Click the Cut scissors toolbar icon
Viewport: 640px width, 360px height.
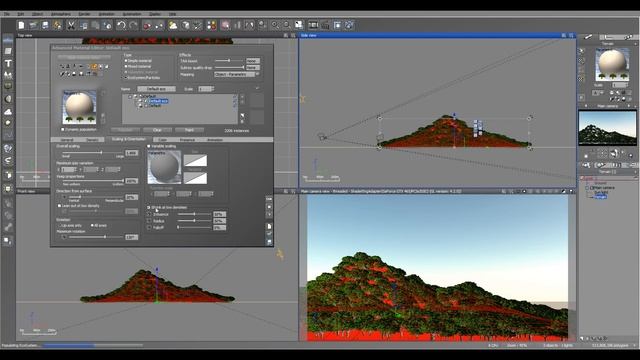[x=71, y=25]
